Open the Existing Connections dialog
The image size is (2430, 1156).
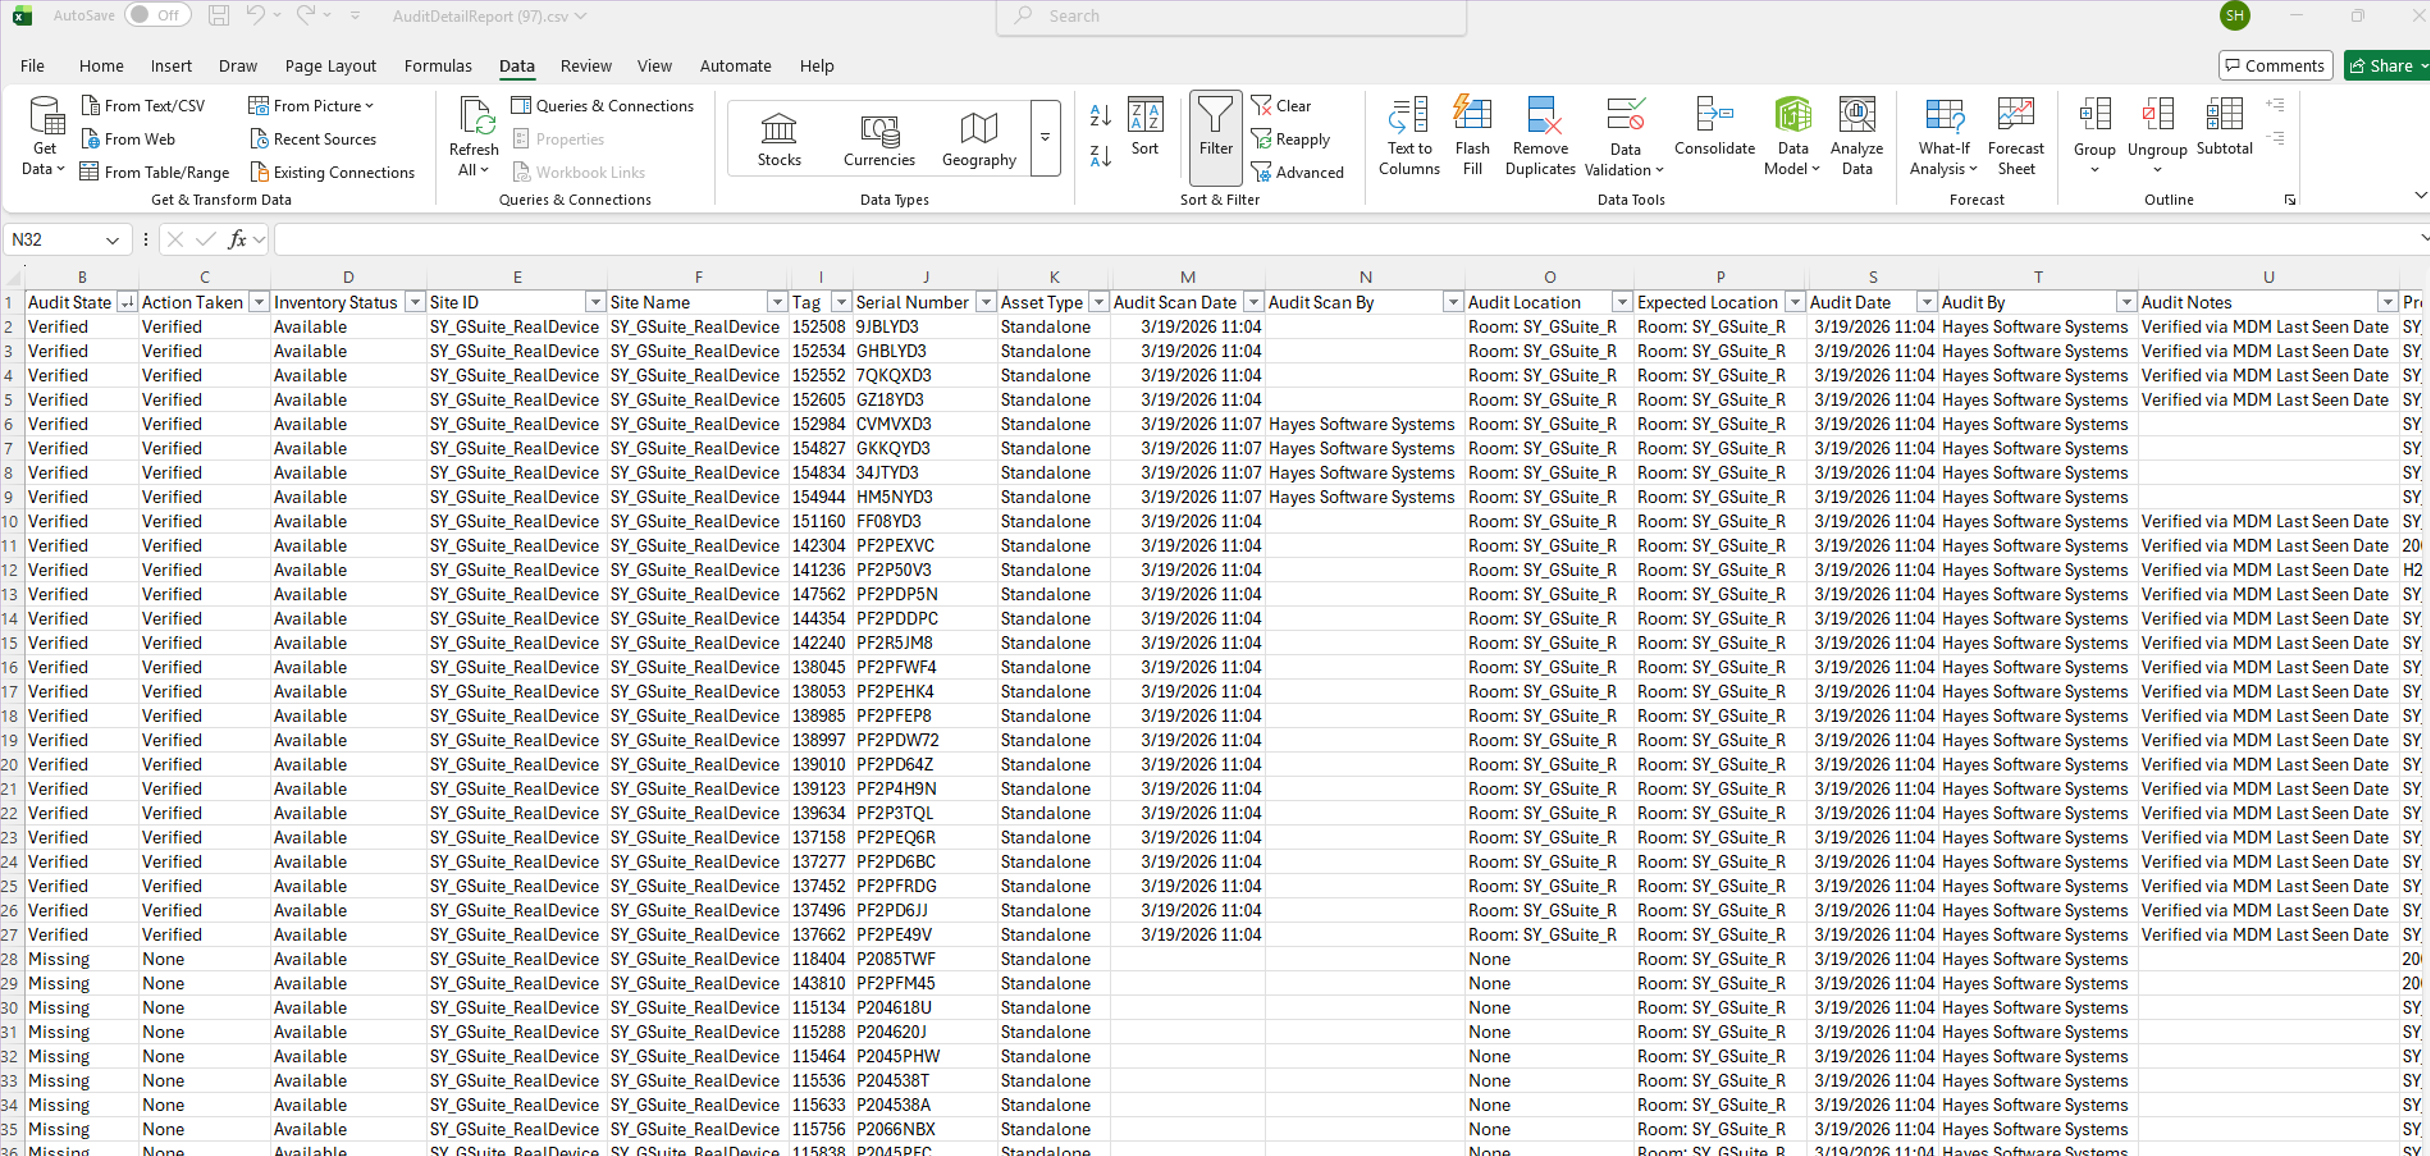(x=332, y=172)
